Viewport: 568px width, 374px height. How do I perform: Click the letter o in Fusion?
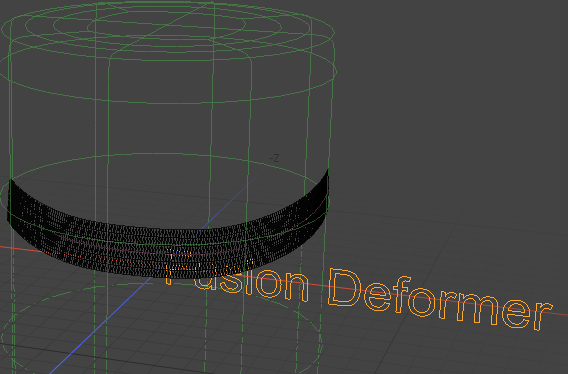pos(270,283)
